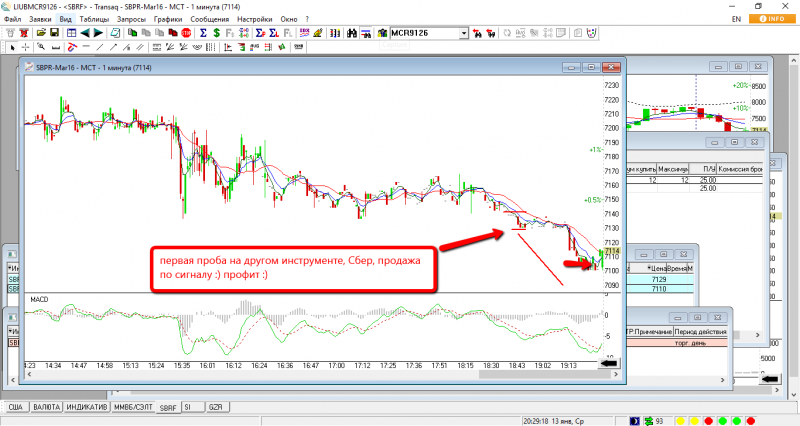
Task: Select the magnifier zoom tool
Action: (x=41, y=46)
